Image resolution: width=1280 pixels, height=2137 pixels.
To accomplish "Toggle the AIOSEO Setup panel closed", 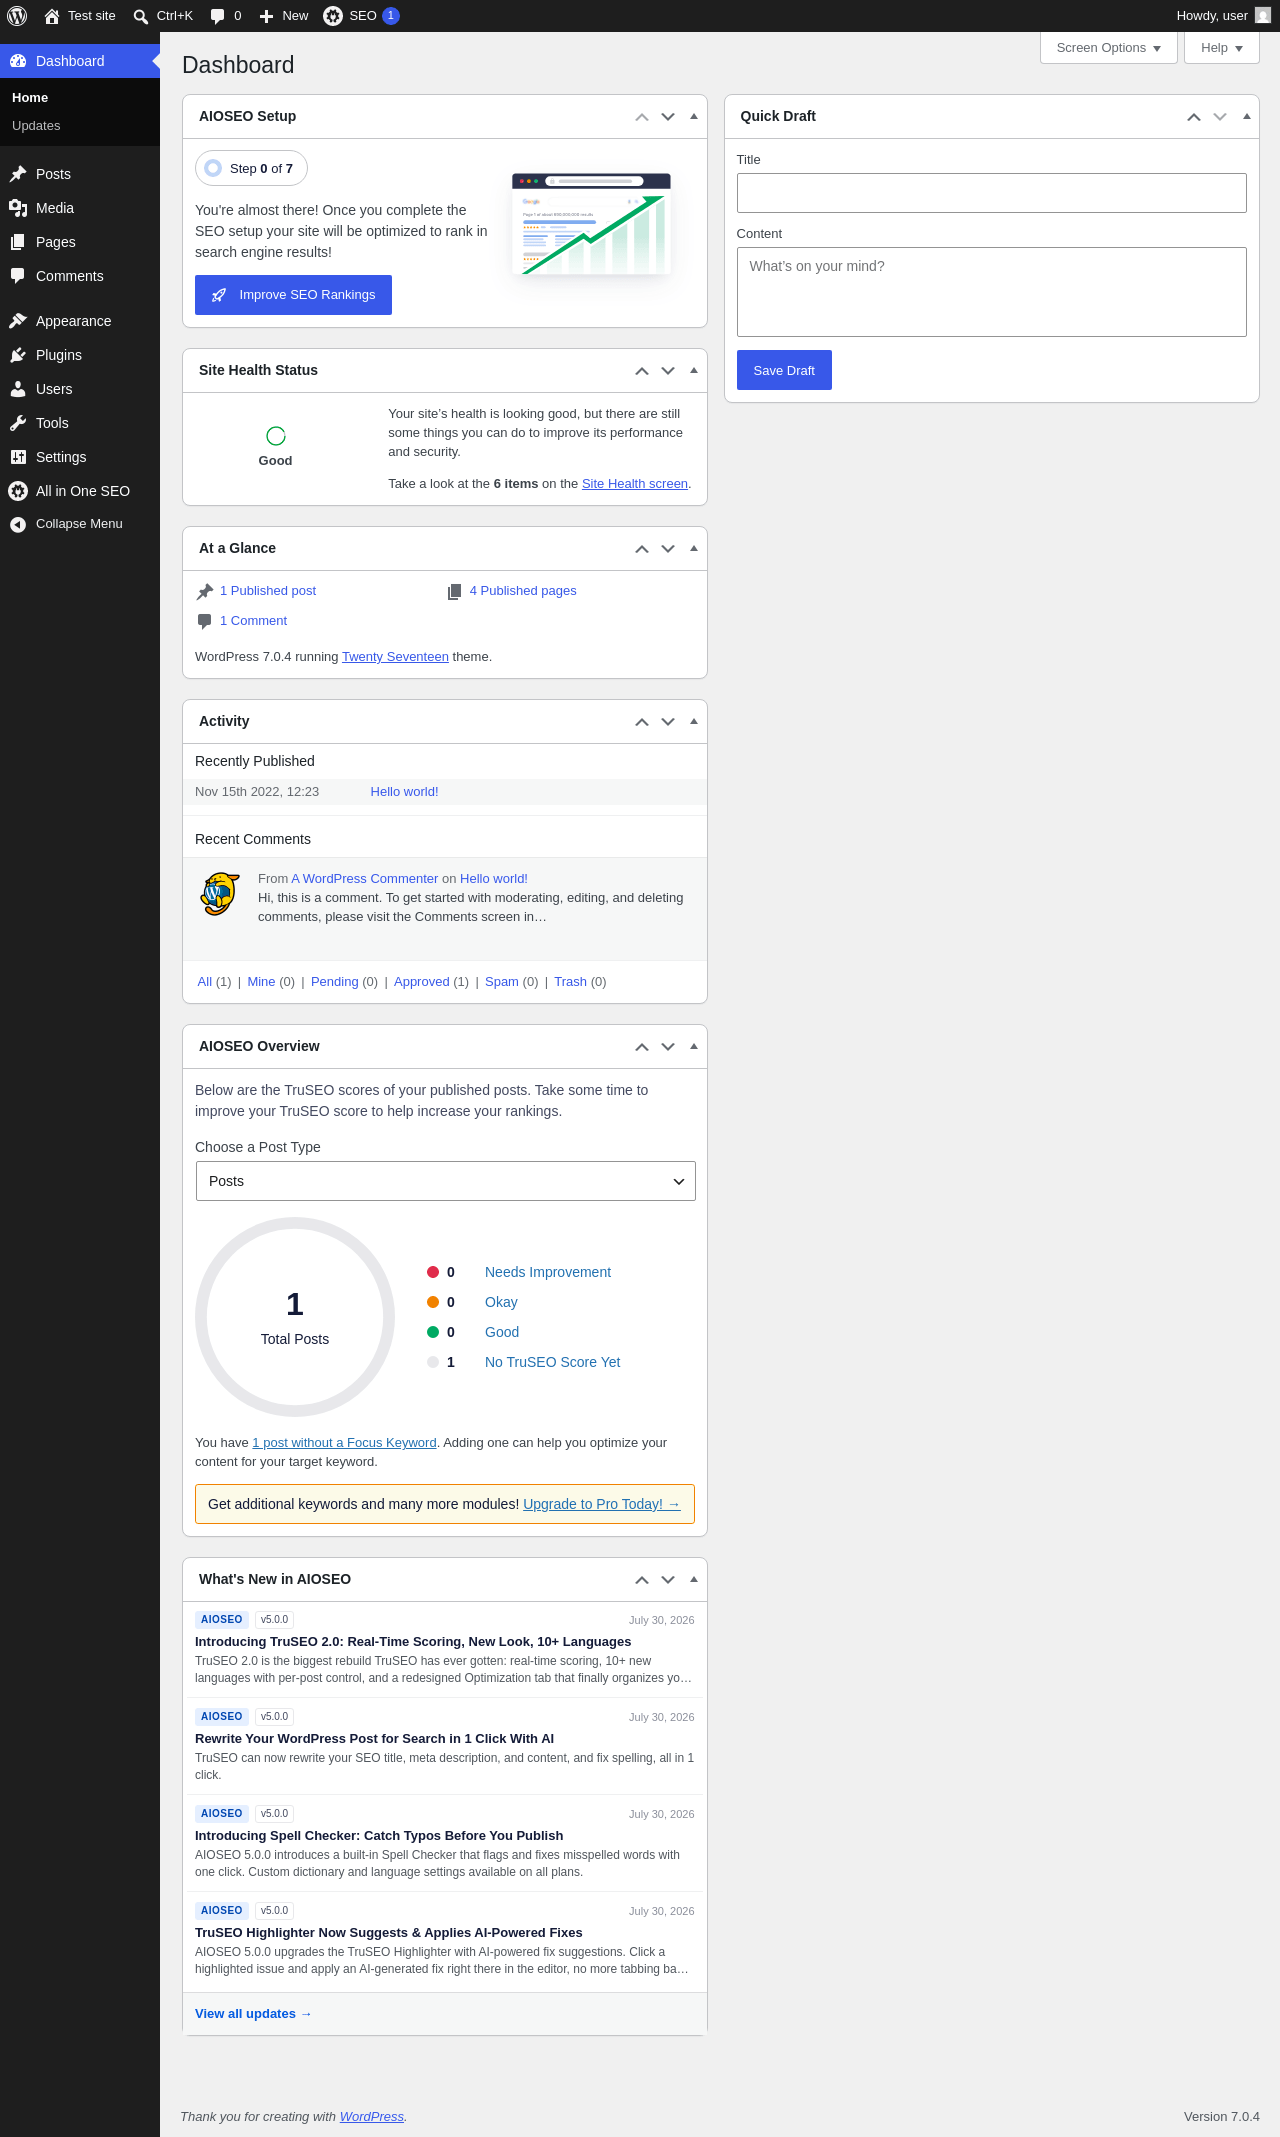I will 694,117.
